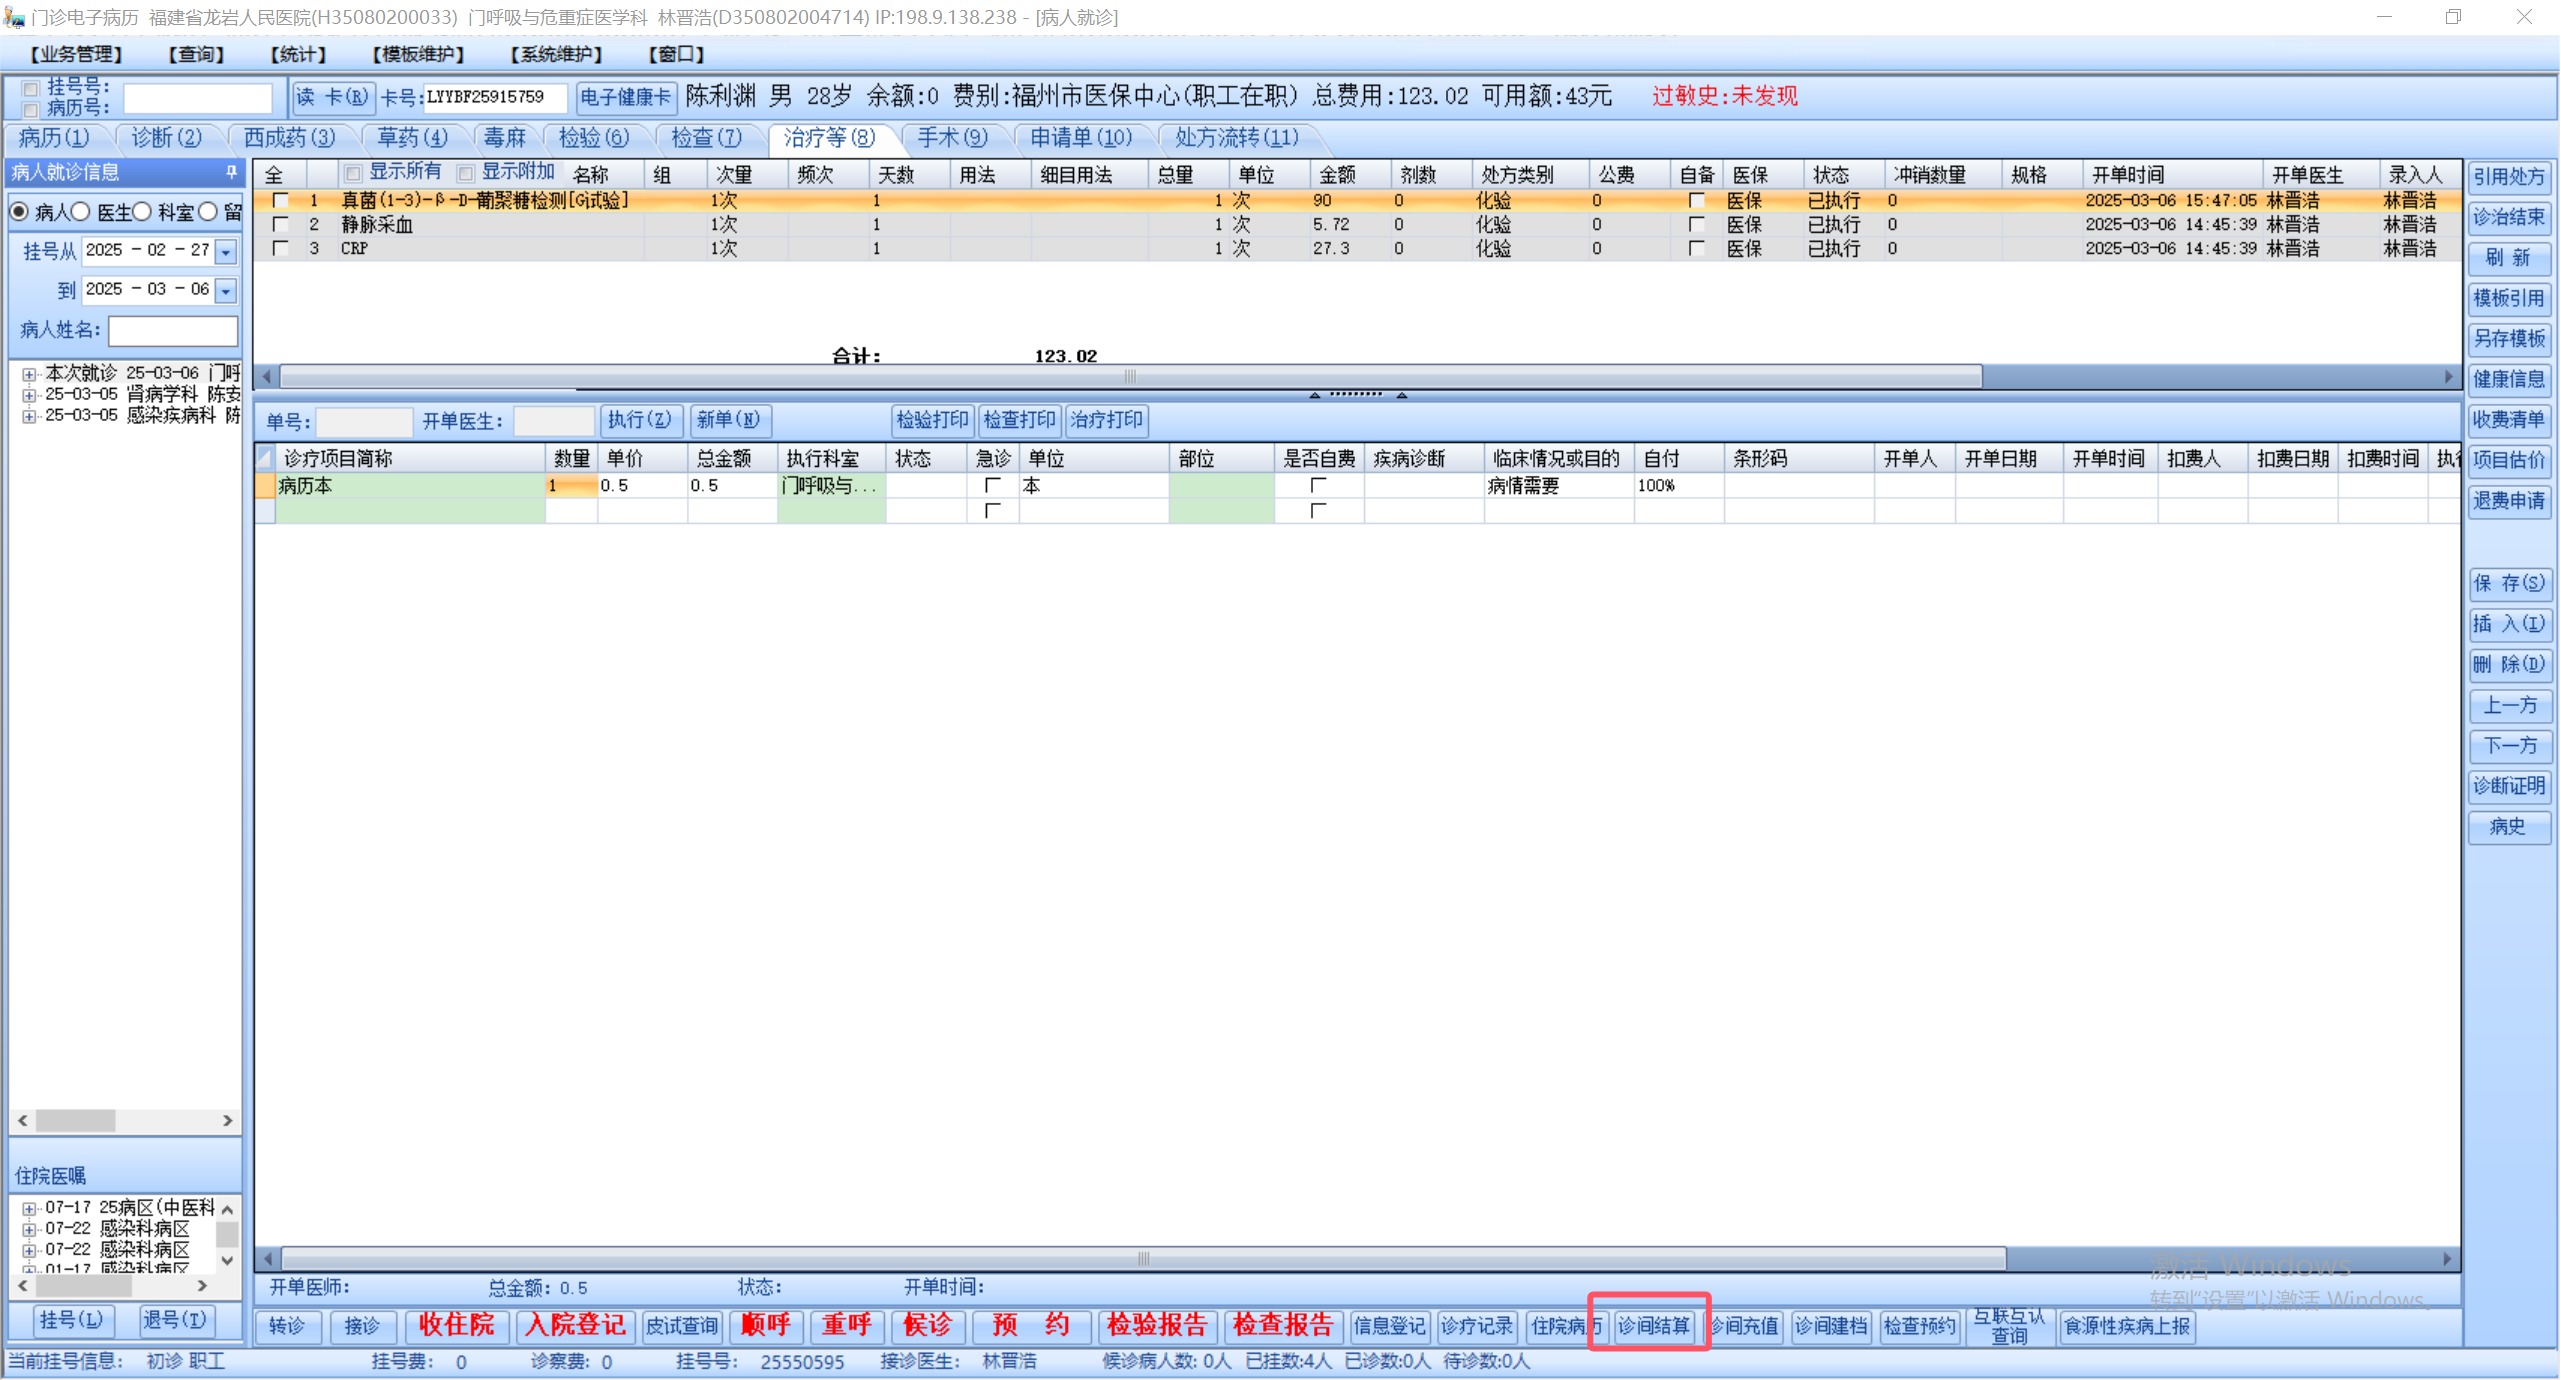
Task: Enable the 显示所有 checkbox
Action: 353,173
